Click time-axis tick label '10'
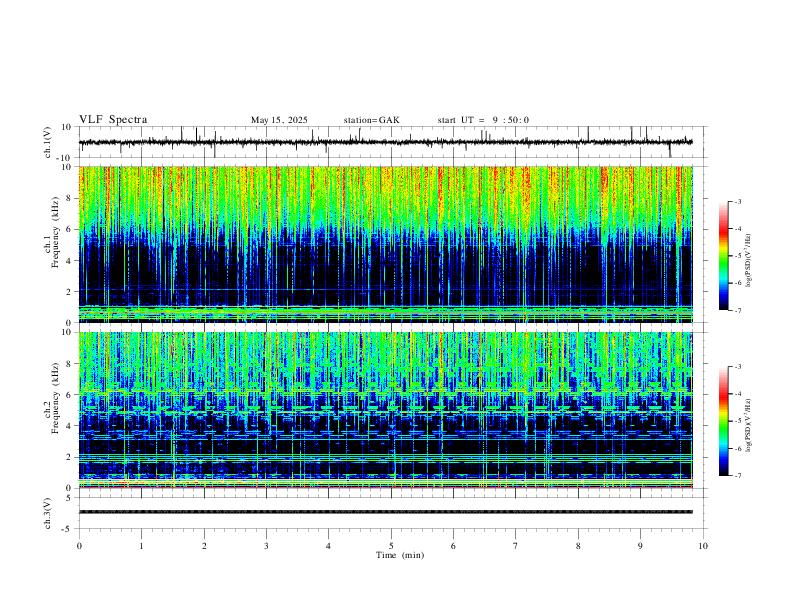The image size is (792, 612). pyautogui.click(x=703, y=546)
